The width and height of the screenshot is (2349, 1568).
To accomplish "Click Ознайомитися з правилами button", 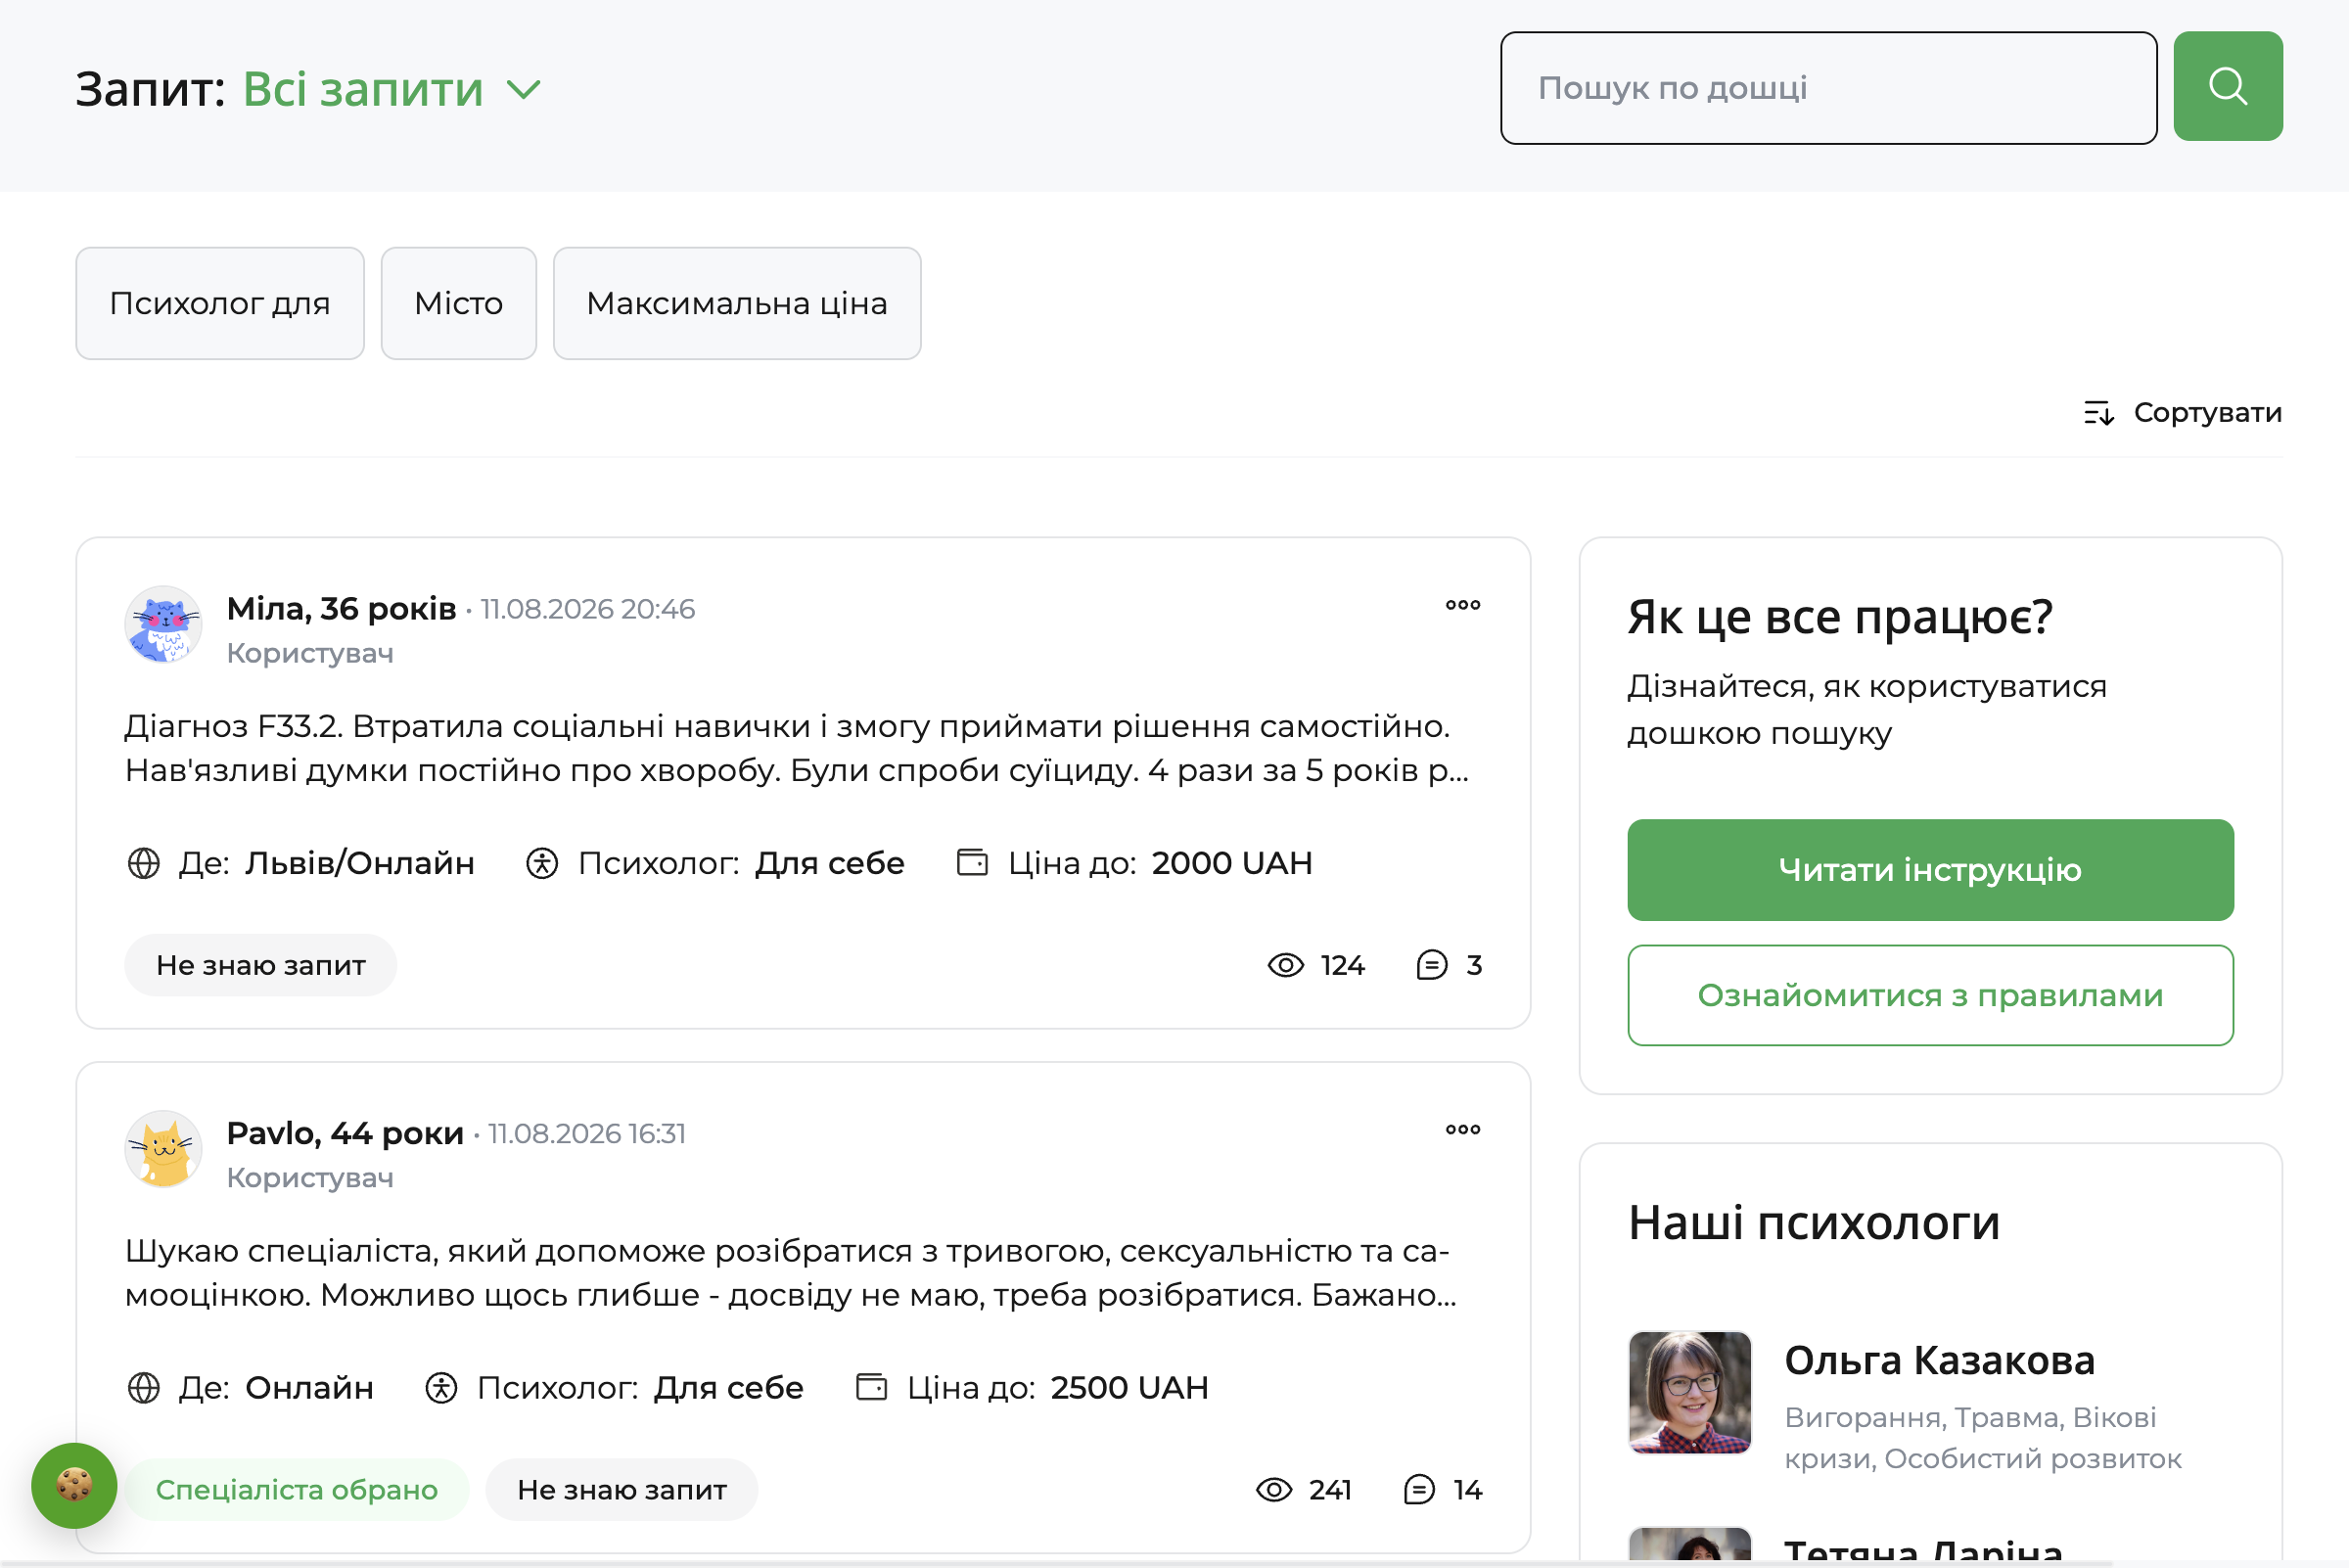I will click(1929, 995).
